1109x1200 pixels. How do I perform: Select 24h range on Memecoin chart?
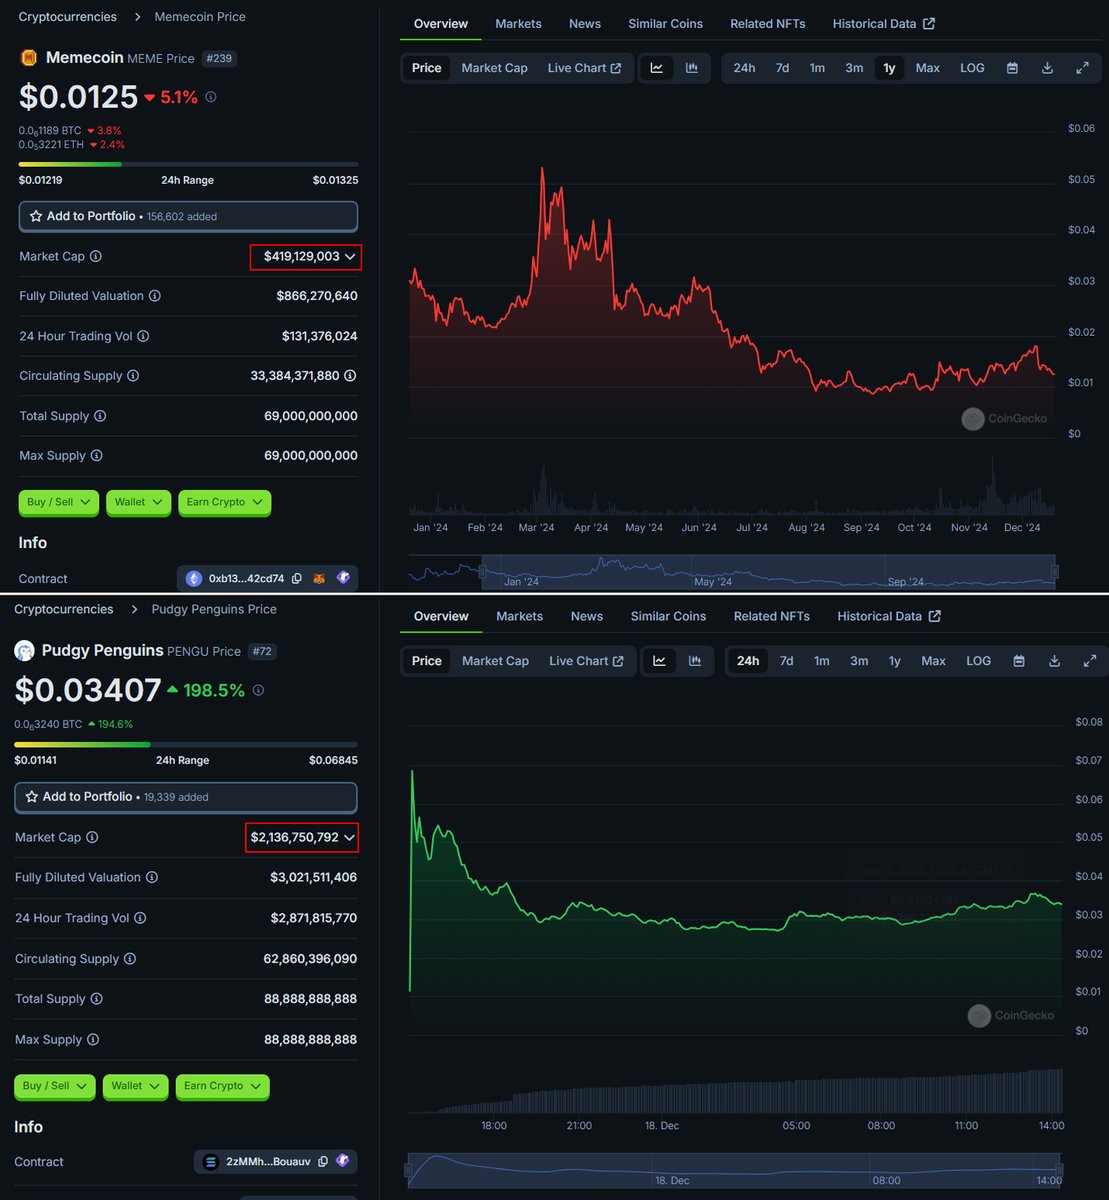coord(744,68)
